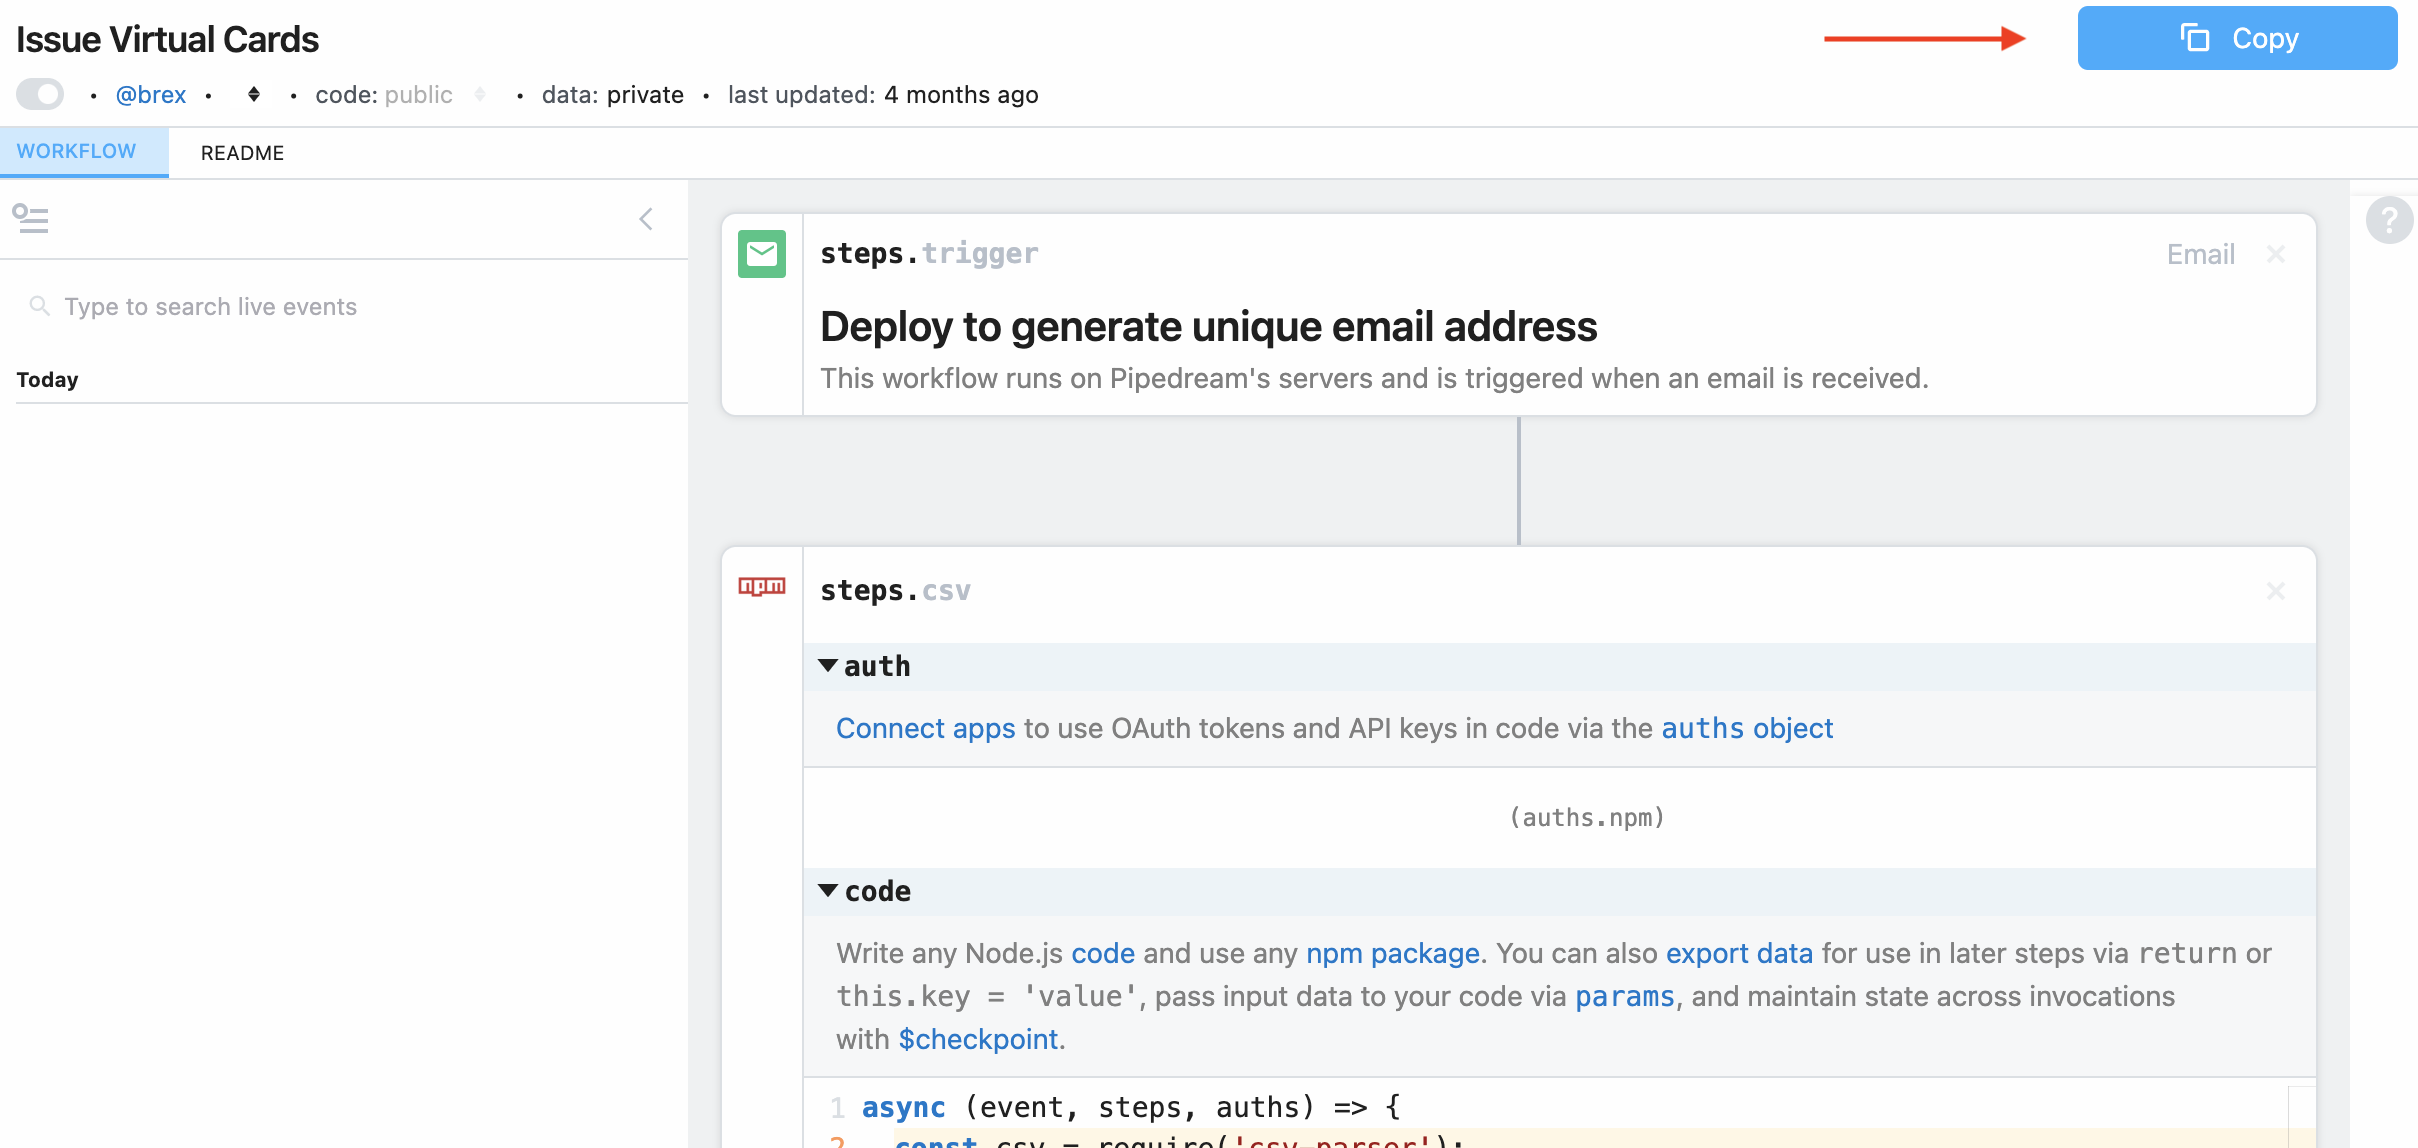Collapse the auth section triangle
Screen dimensions: 2418x1148
click(x=828, y=666)
